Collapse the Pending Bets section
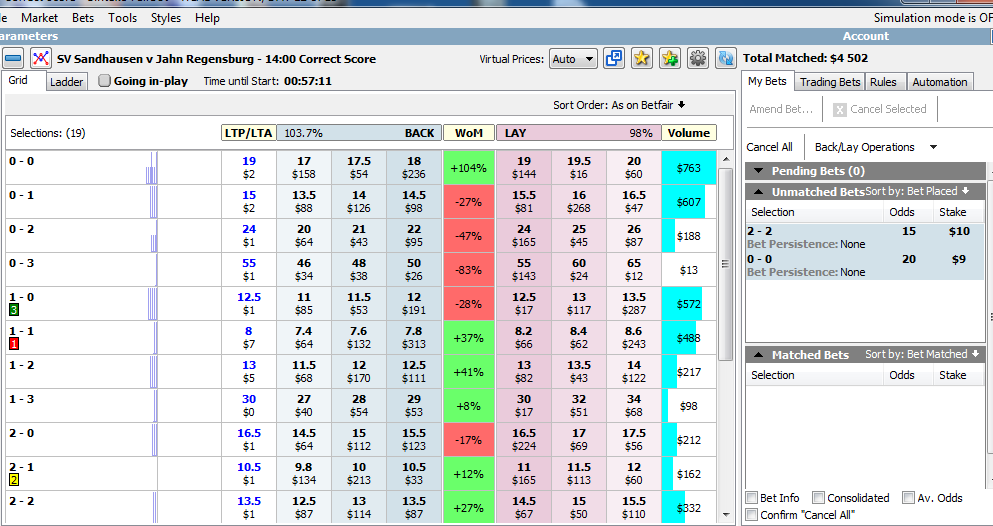 point(758,171)
